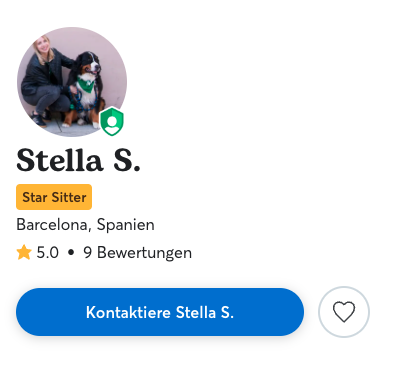Screen dimensions: 397x367
Task: Click the blonde woman in the profile picture
Action: (x=45, y=80)
